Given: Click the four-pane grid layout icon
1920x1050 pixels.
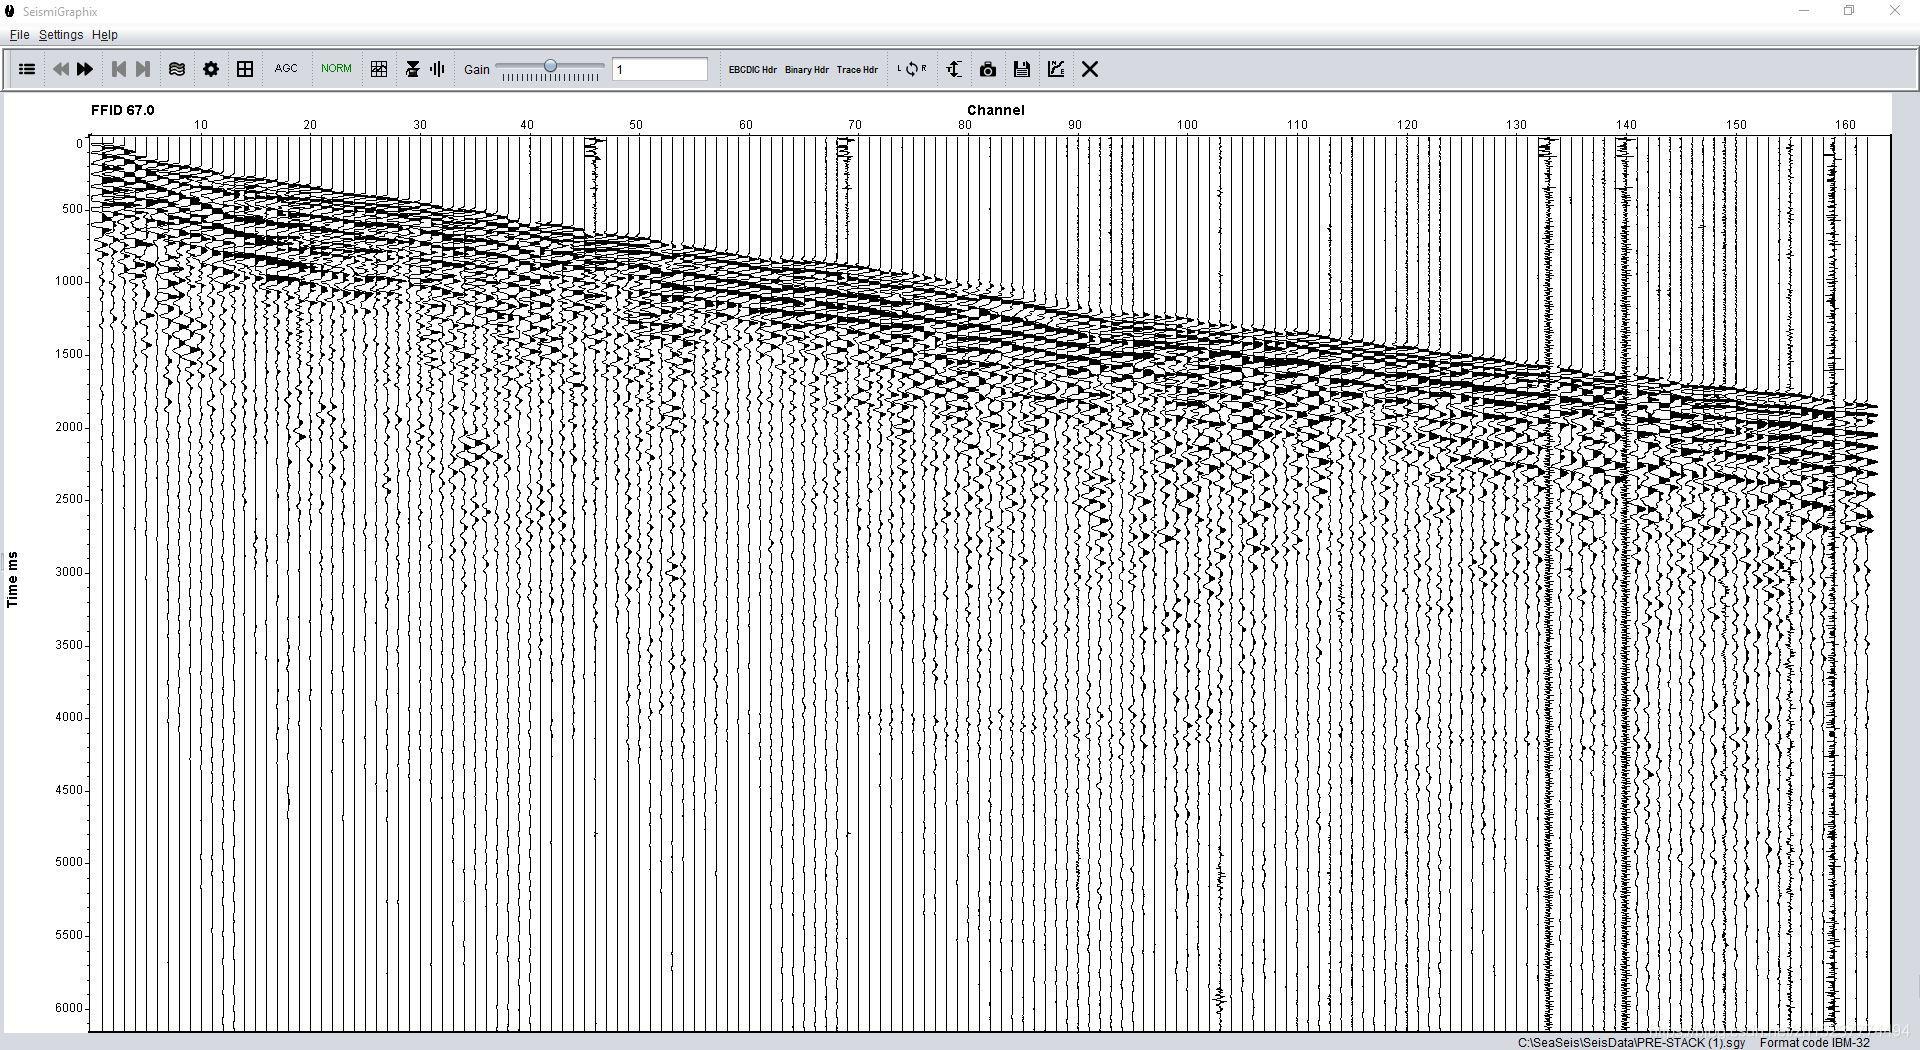Looking at the screenshot, I should 245,69.
